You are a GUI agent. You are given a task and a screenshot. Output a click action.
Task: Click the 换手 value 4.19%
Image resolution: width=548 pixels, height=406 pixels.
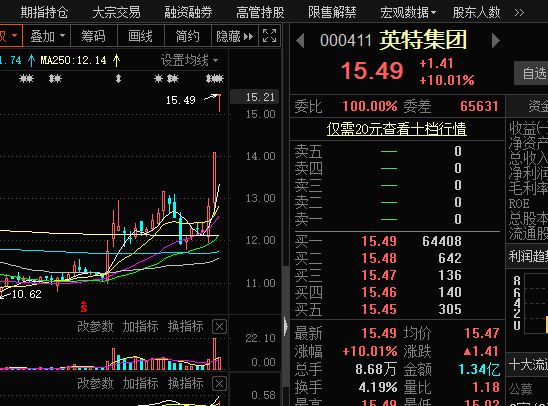tap(378, 387)
